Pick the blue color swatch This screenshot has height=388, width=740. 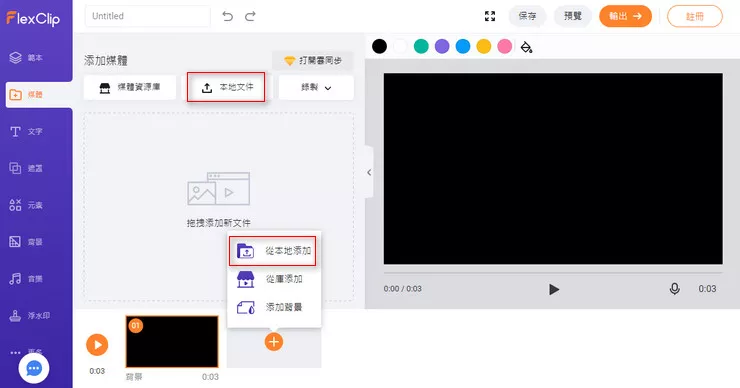tap(463, 46)
